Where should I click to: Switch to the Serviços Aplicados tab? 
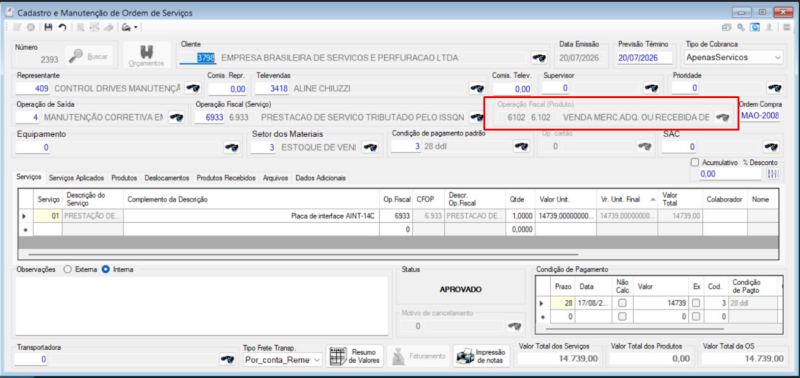pos(77,178)
